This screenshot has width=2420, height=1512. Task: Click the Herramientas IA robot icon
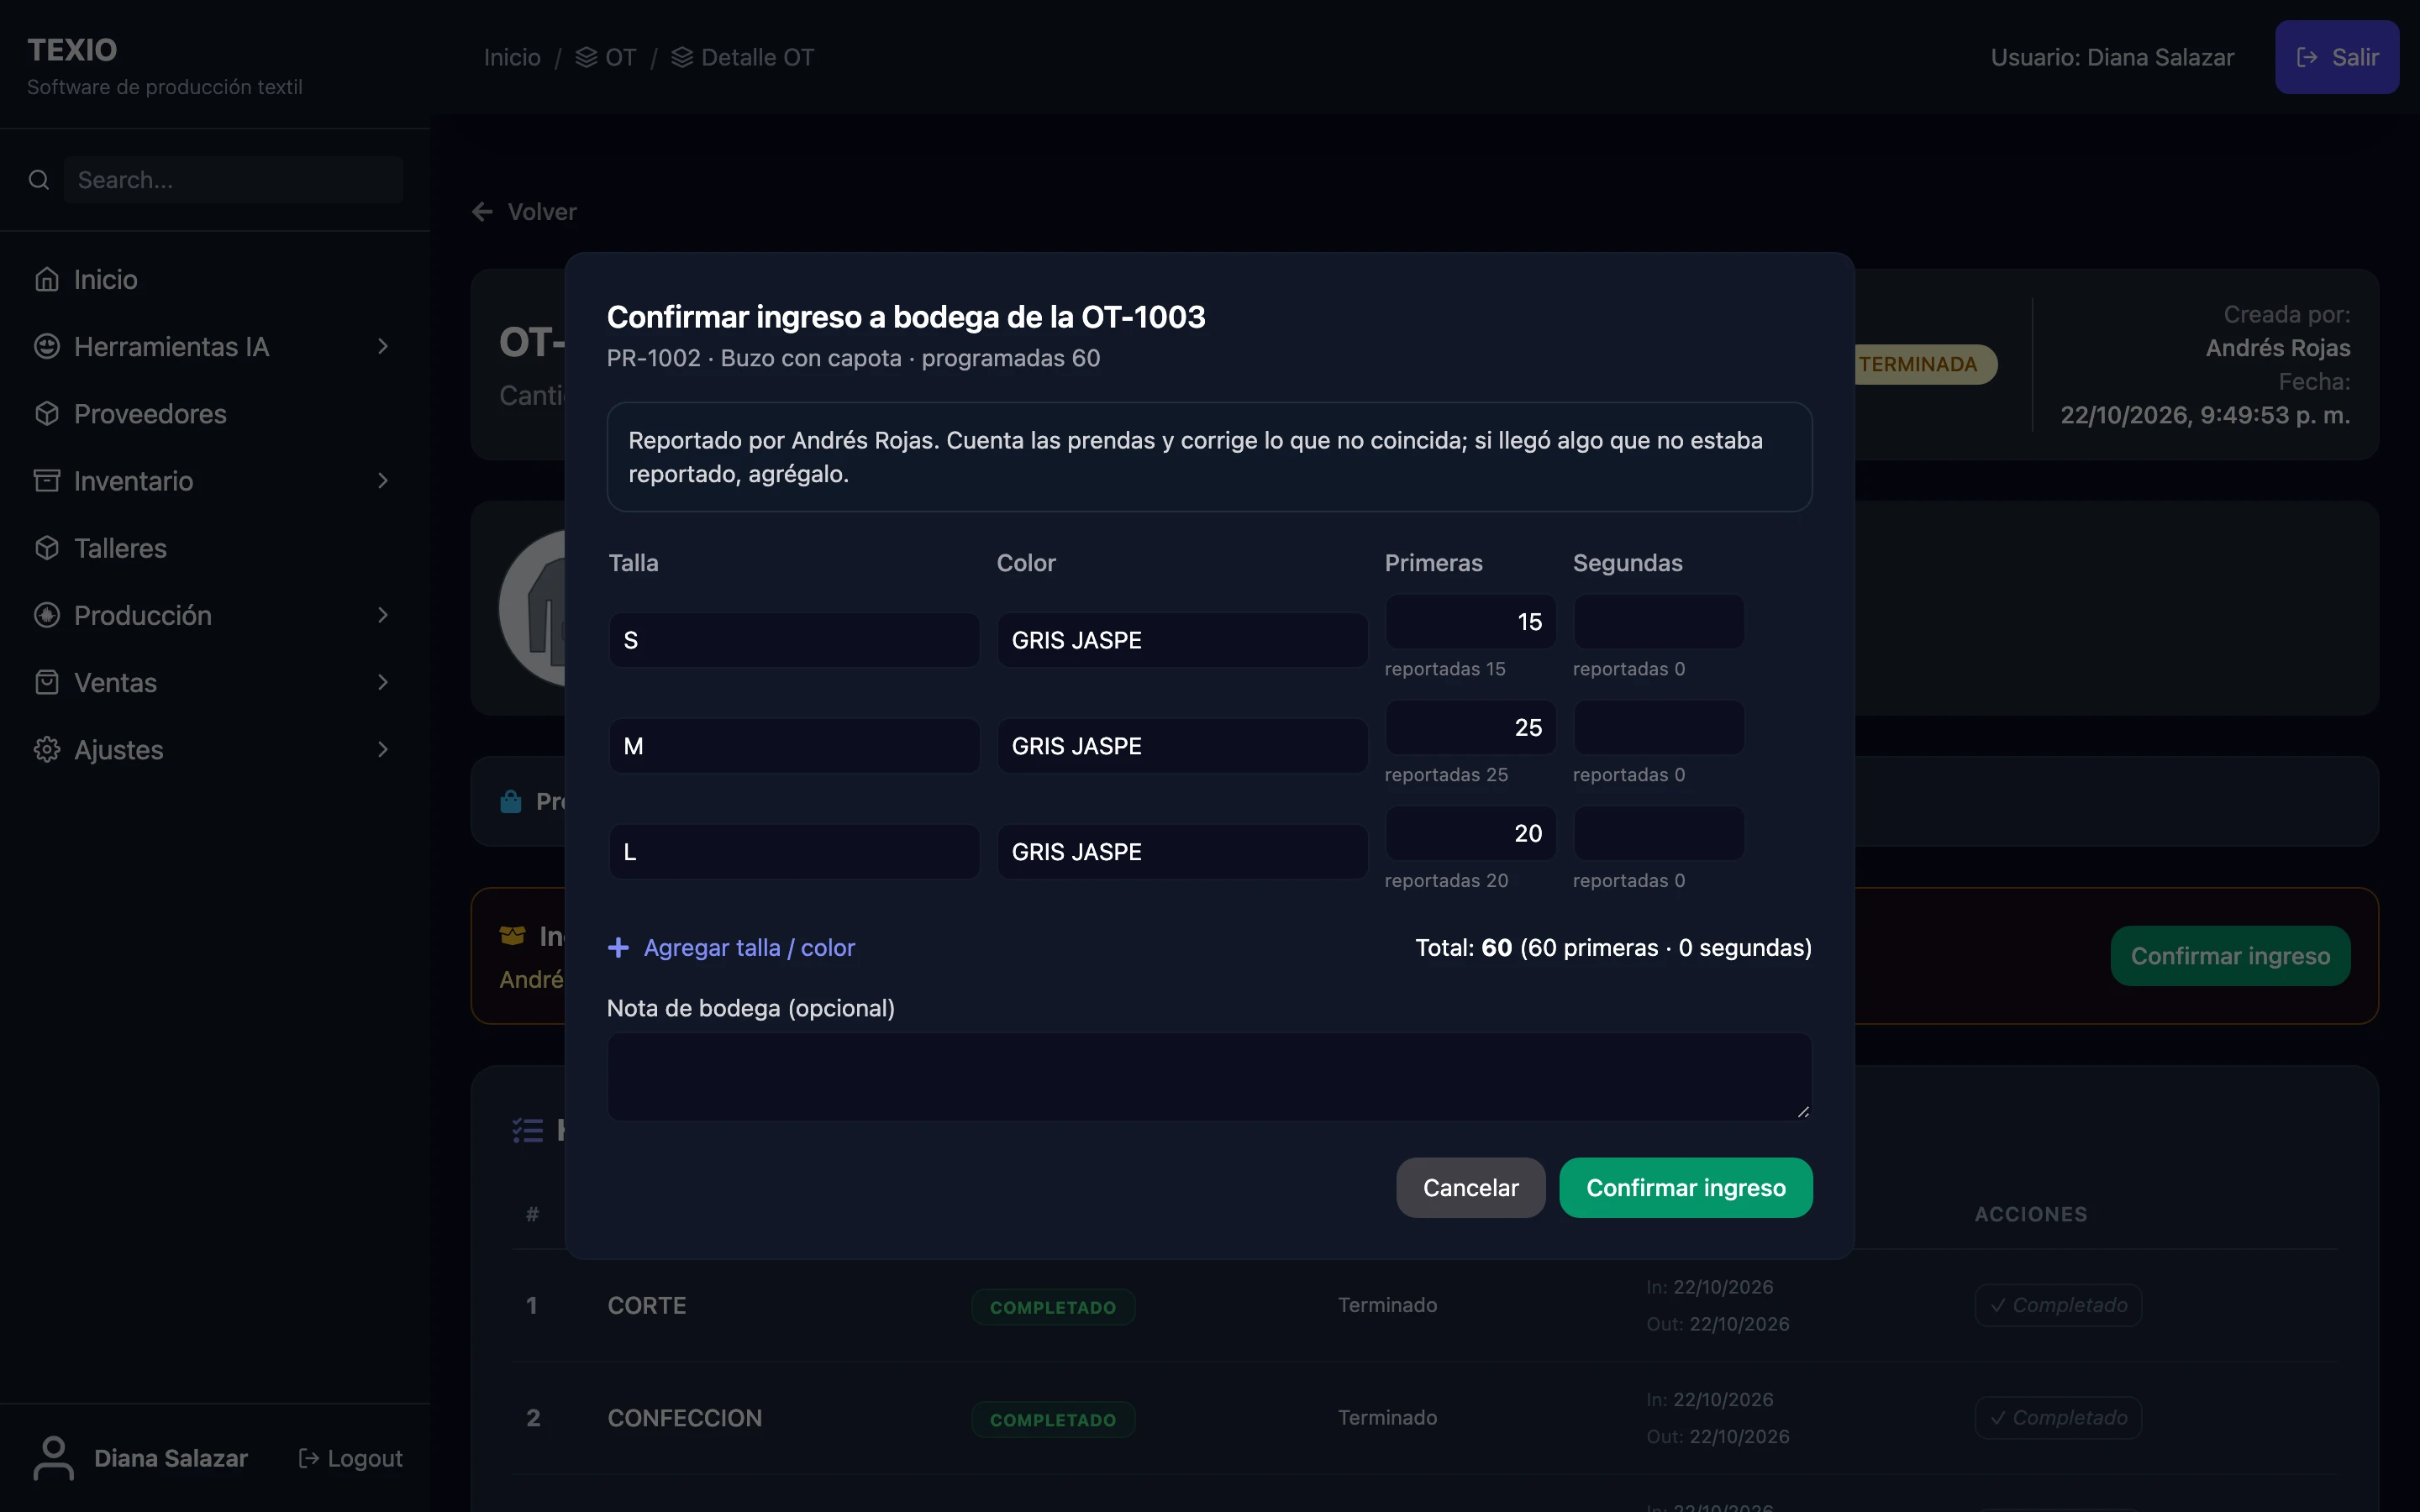[47, 346]
